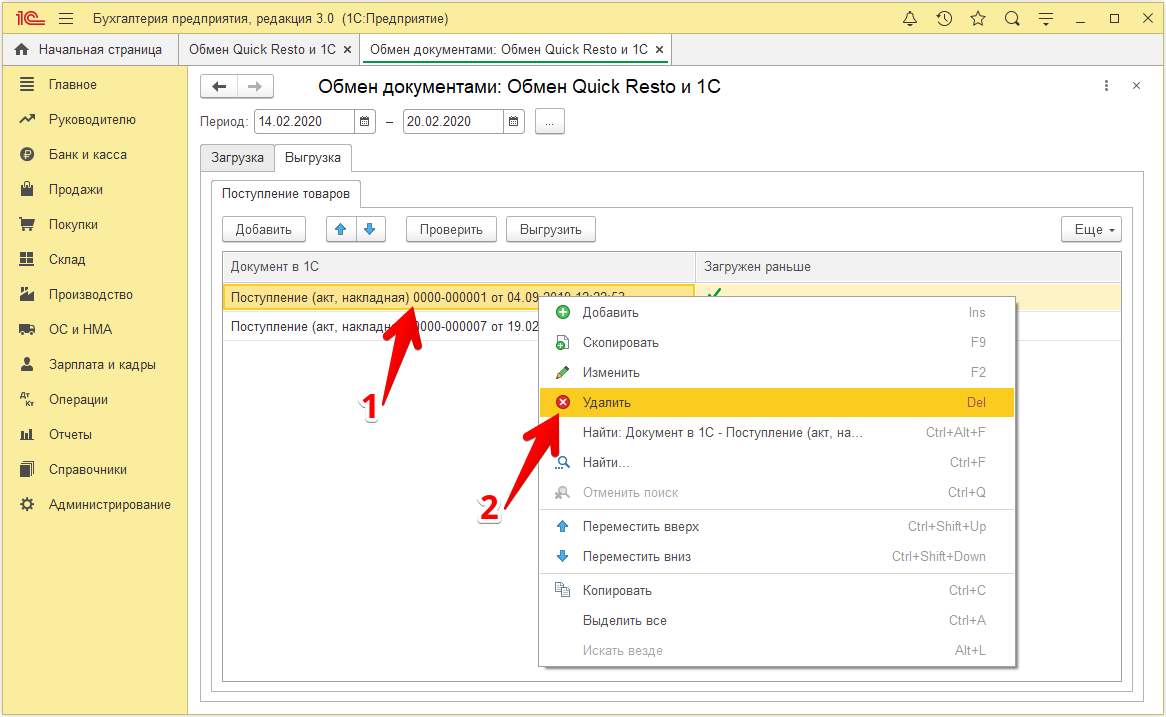Screen dimensions: 1166x717
Task: Click the end date field 20.02.2020
Action: 454,121
